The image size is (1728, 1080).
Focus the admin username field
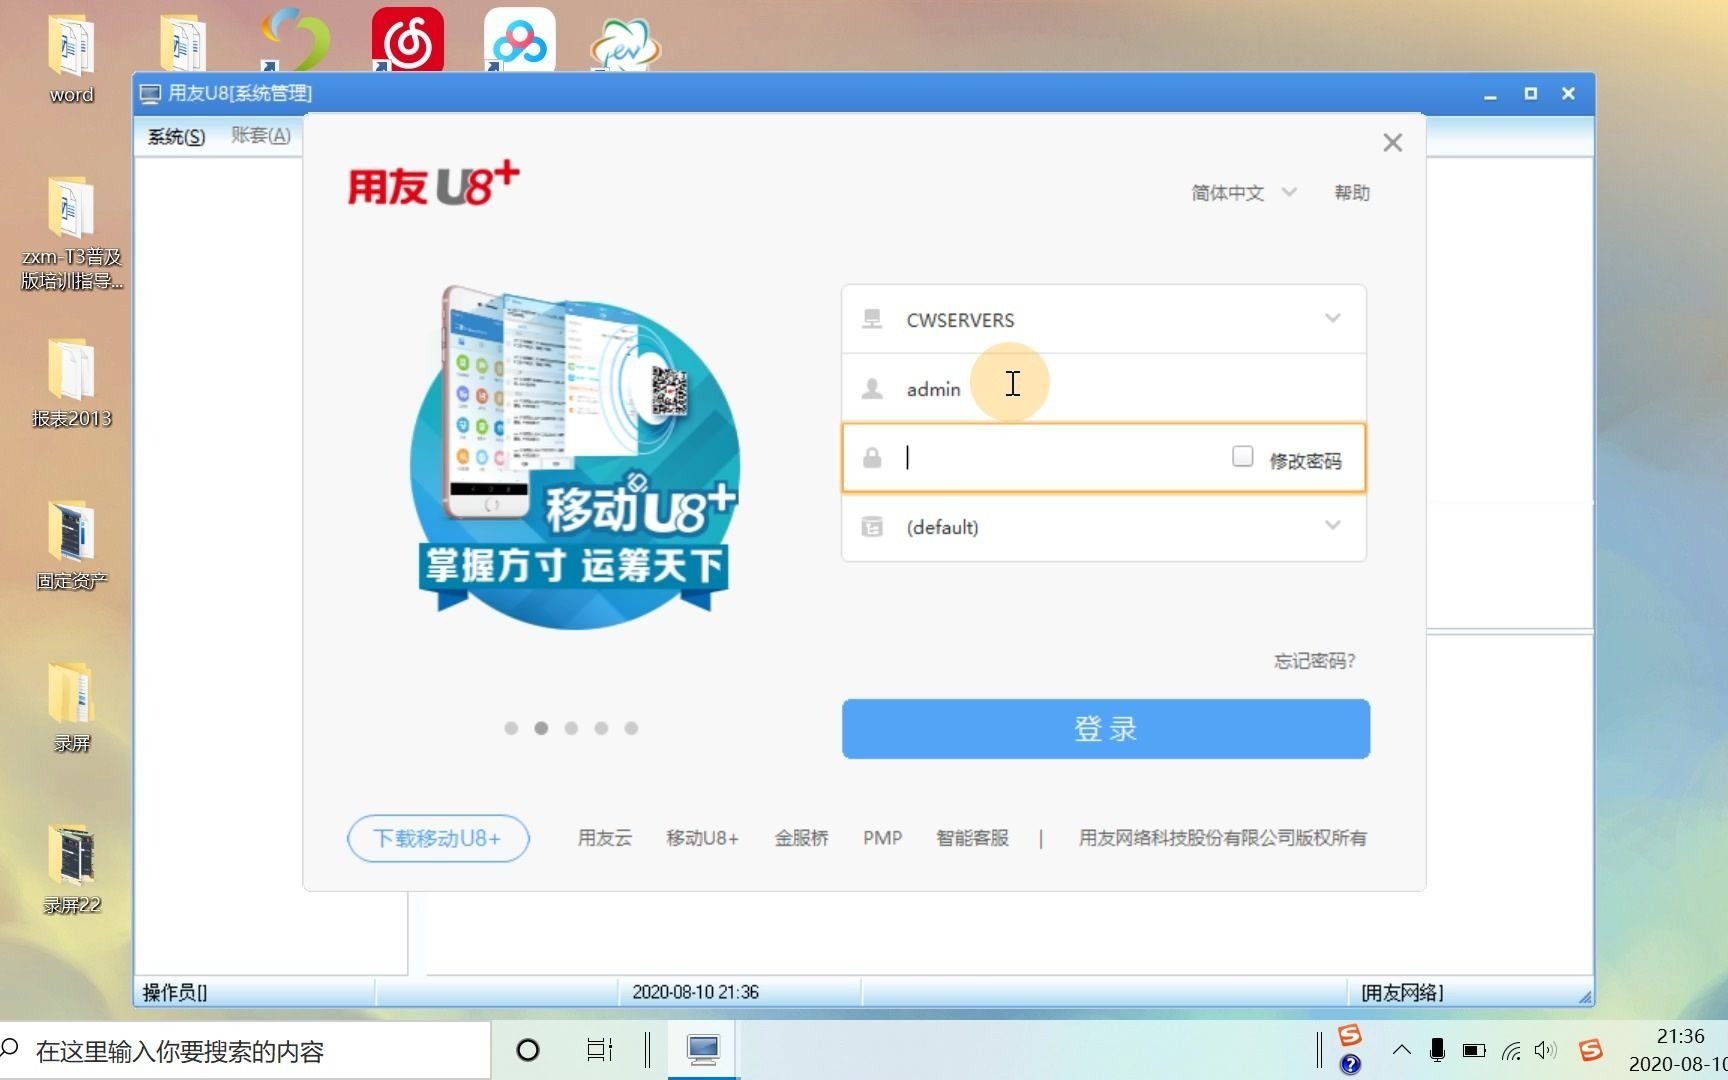(x=1104, y=389)
